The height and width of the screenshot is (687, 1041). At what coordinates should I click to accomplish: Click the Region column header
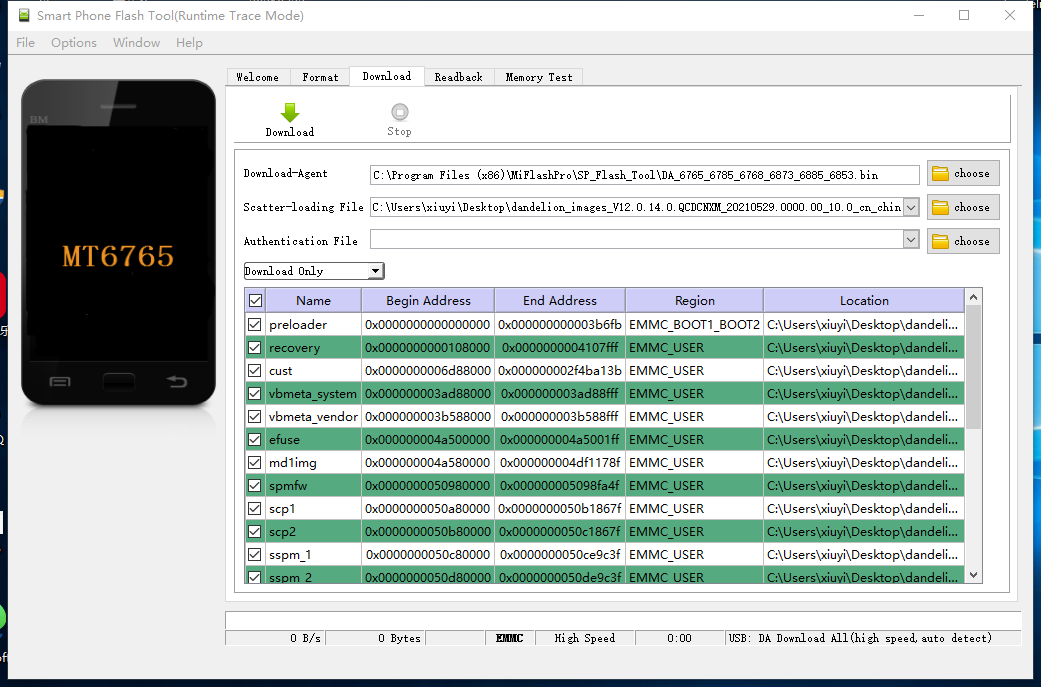[694, 301]
